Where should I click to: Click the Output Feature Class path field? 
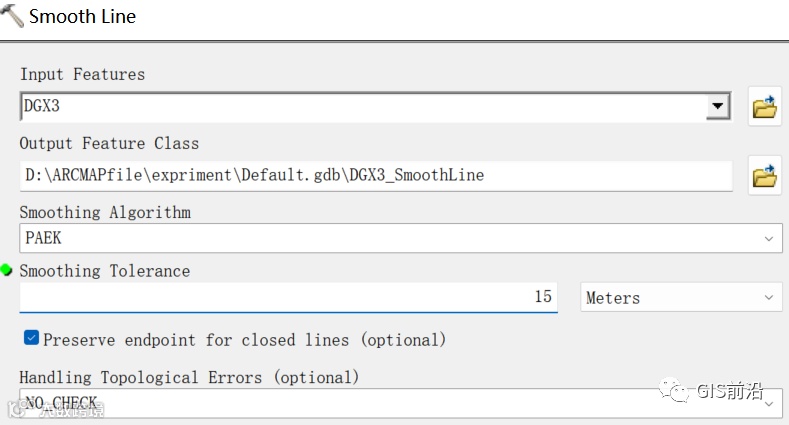375,175
